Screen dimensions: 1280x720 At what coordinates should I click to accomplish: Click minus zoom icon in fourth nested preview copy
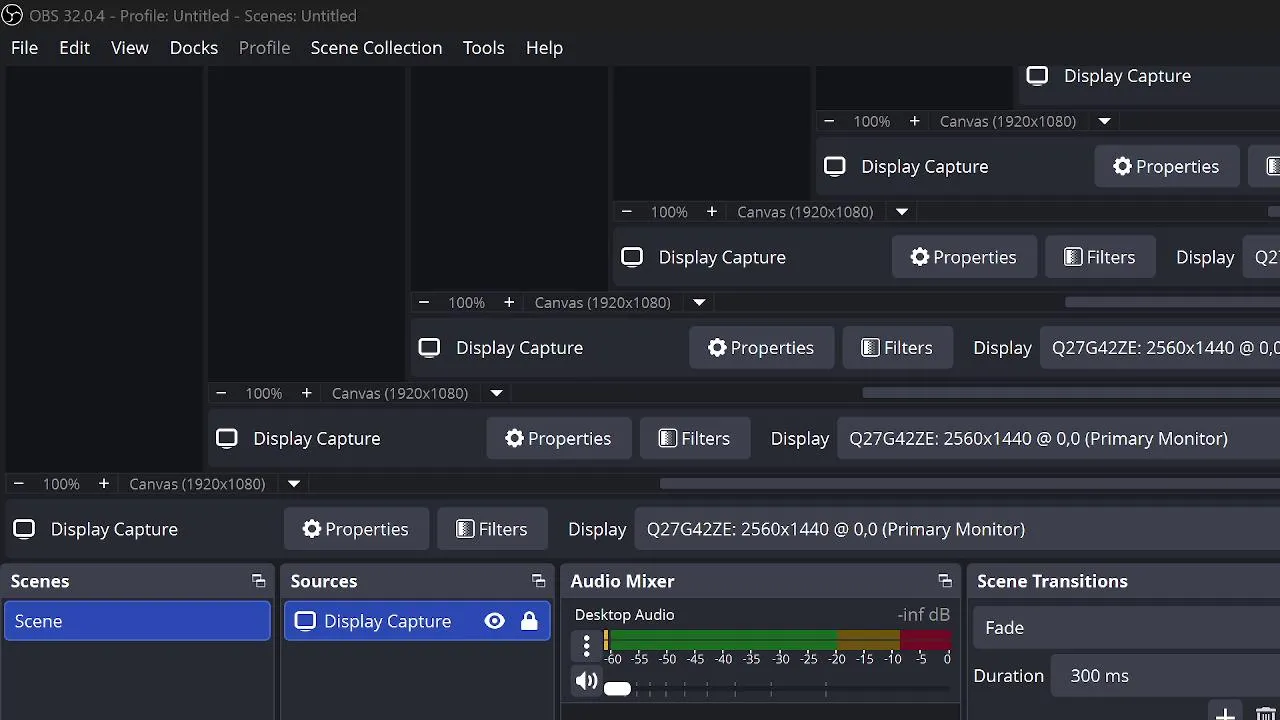pyautogui.click(x=829, y=121)
